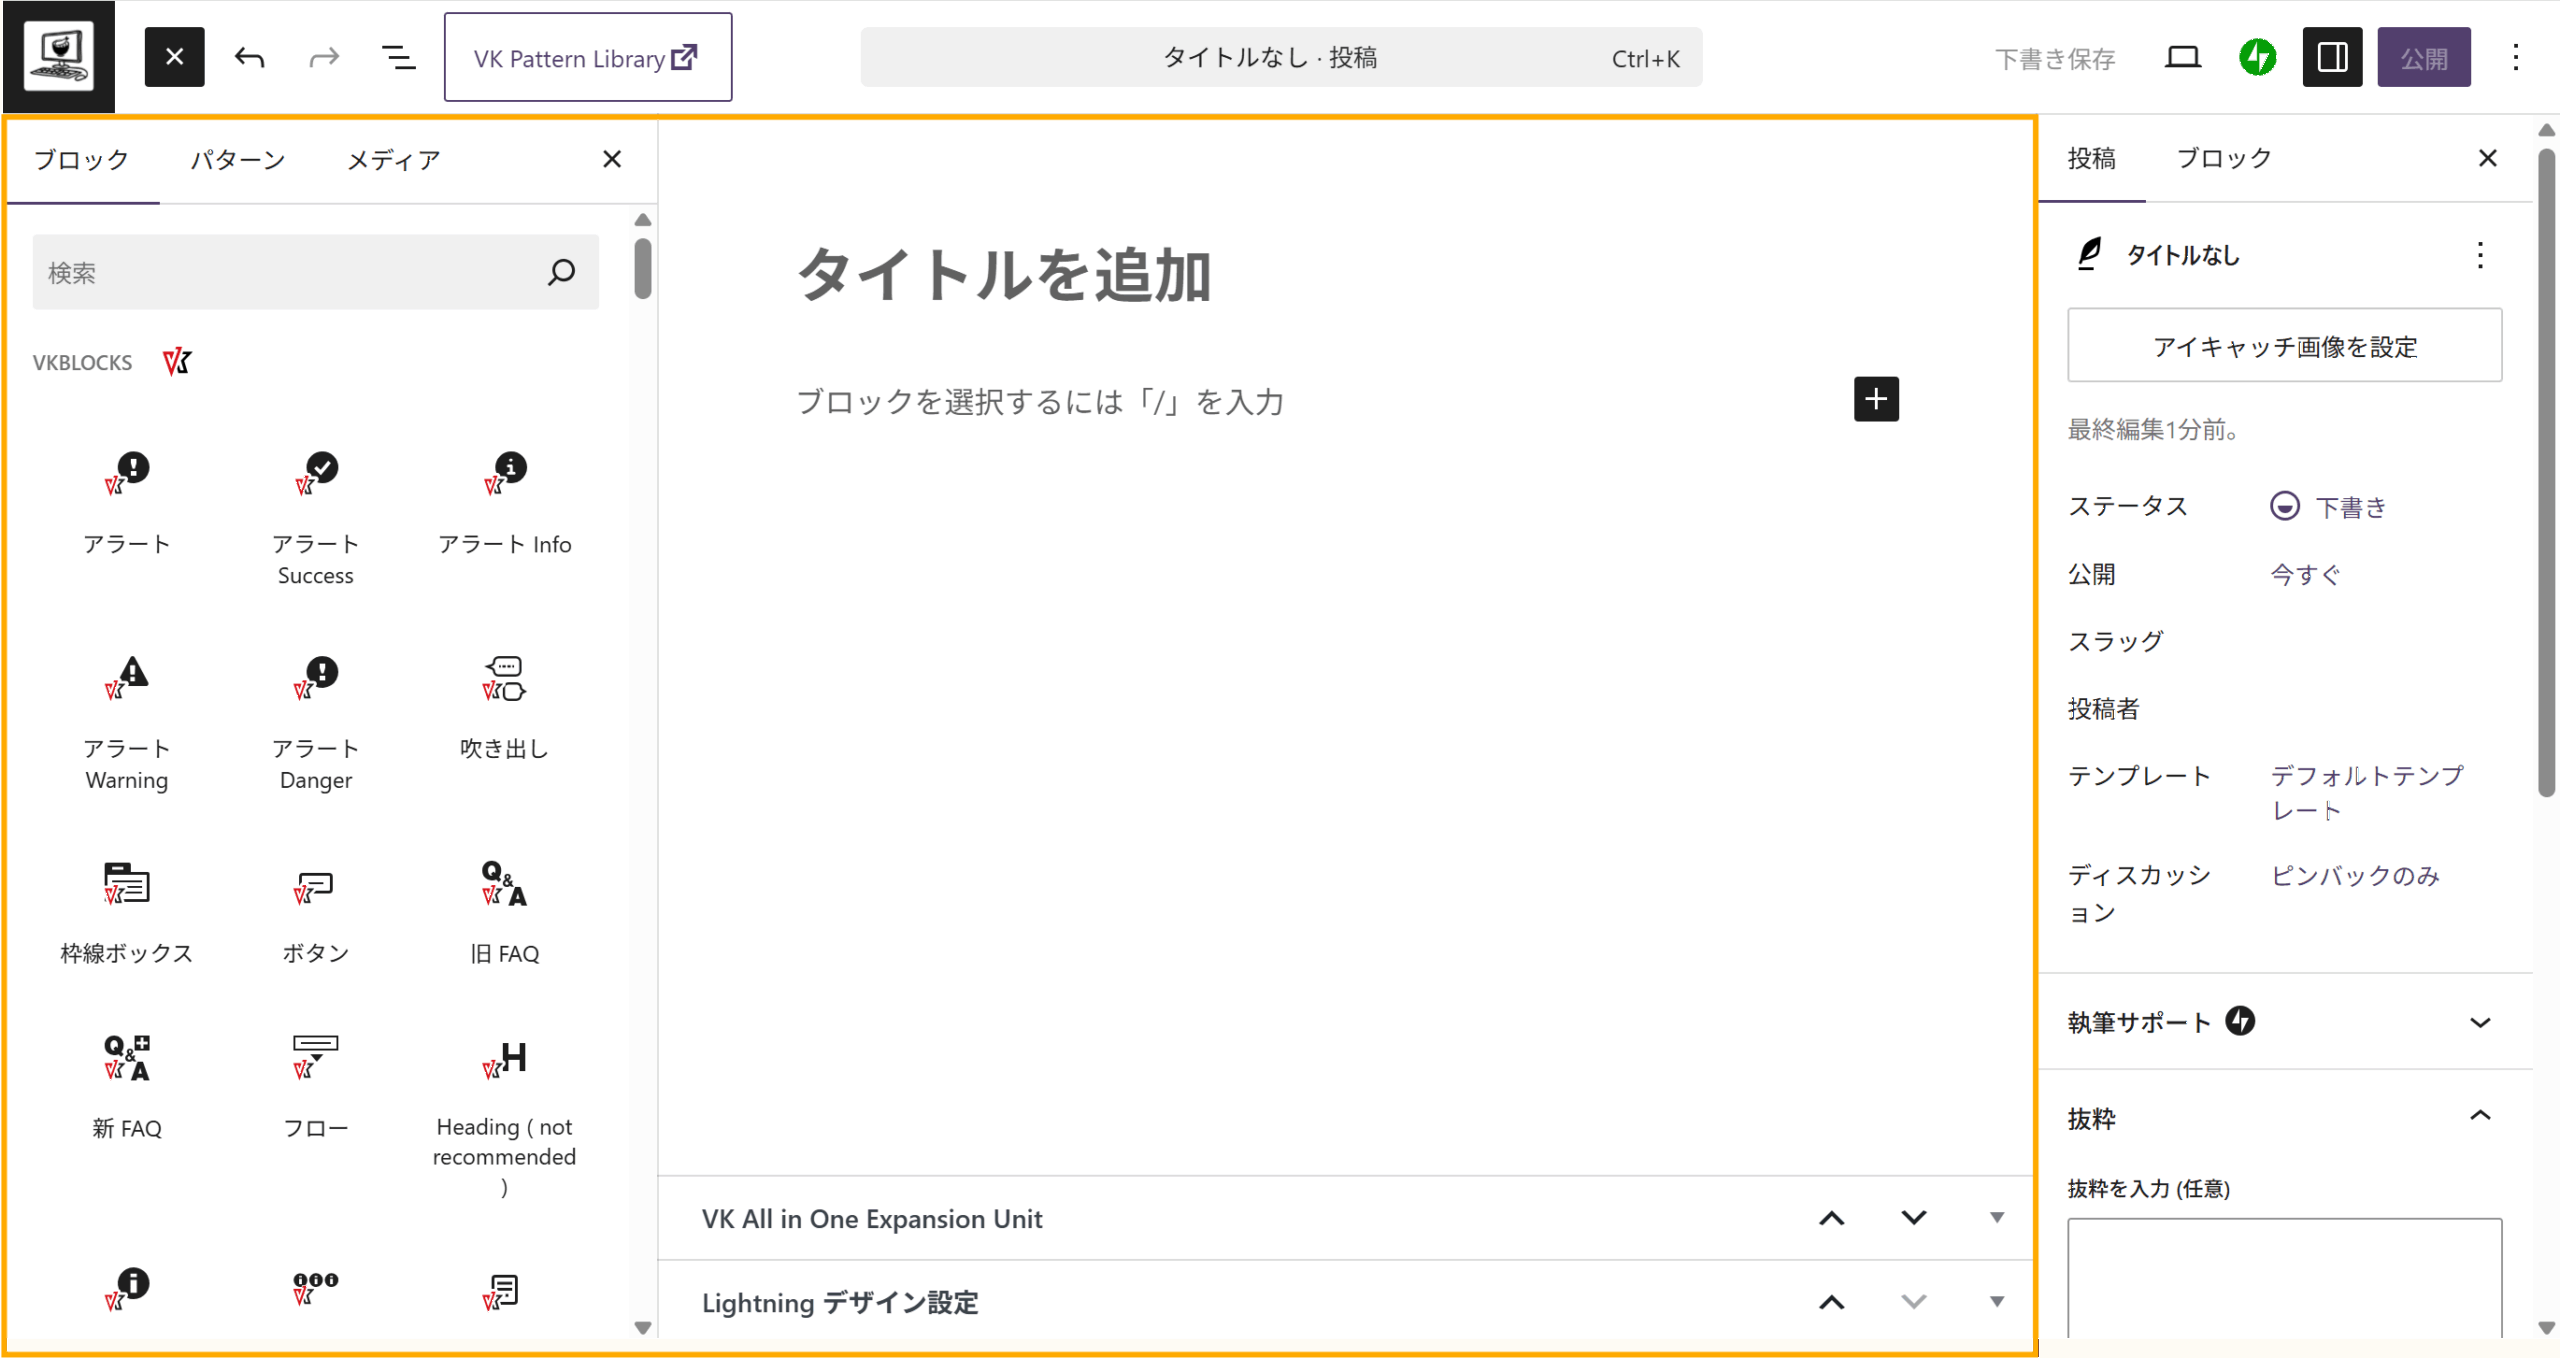This screenshot has width=2560, height=1358.
Task: Toggle the settings sidebar panel button
Action: (2331, 58)
